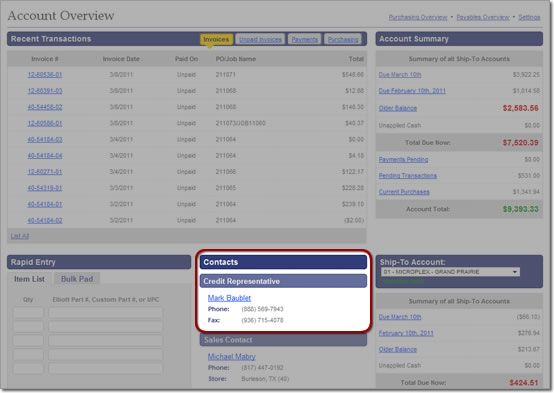Switch to the Payments tab
Image resolution: width=554 pixels, height=393 pixels.
point(305,39)
